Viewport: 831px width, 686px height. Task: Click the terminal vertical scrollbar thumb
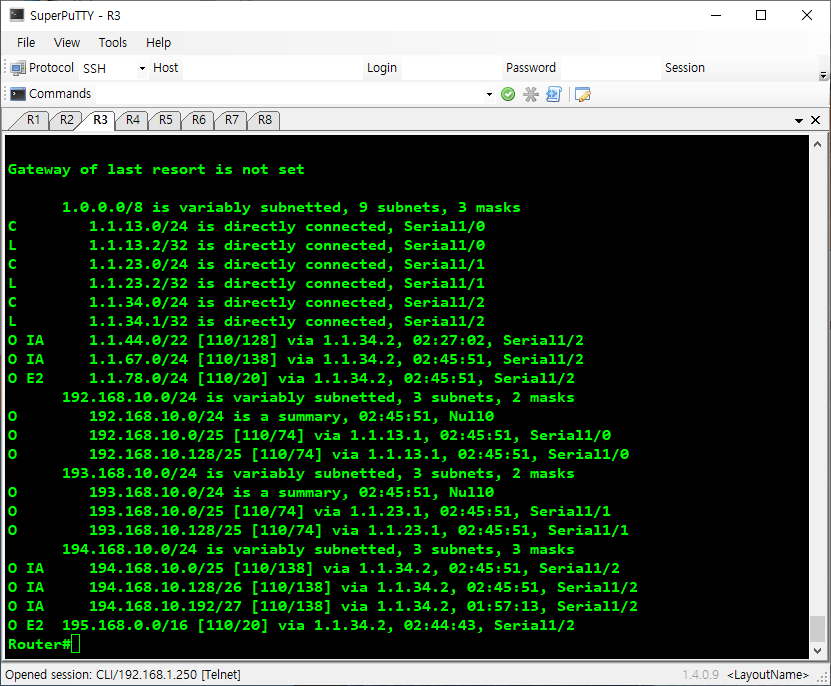pyautogui.click(x=817, y=629)
